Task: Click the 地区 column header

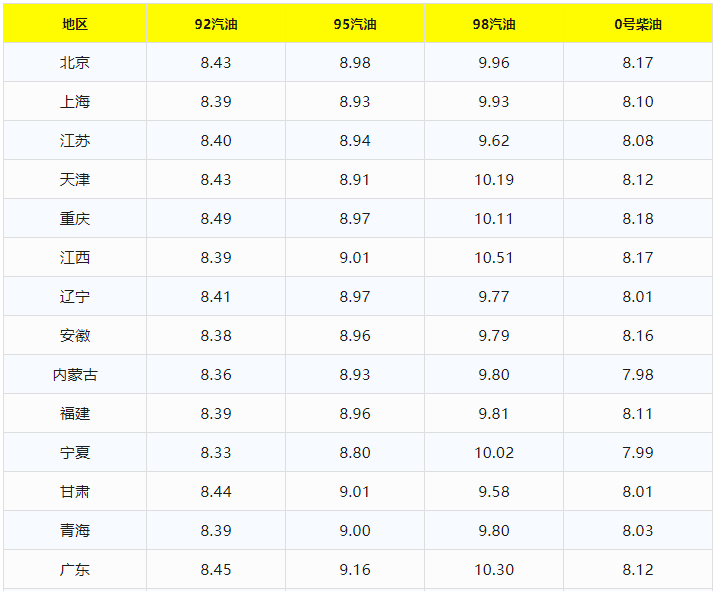Action: tap(75, 24)
